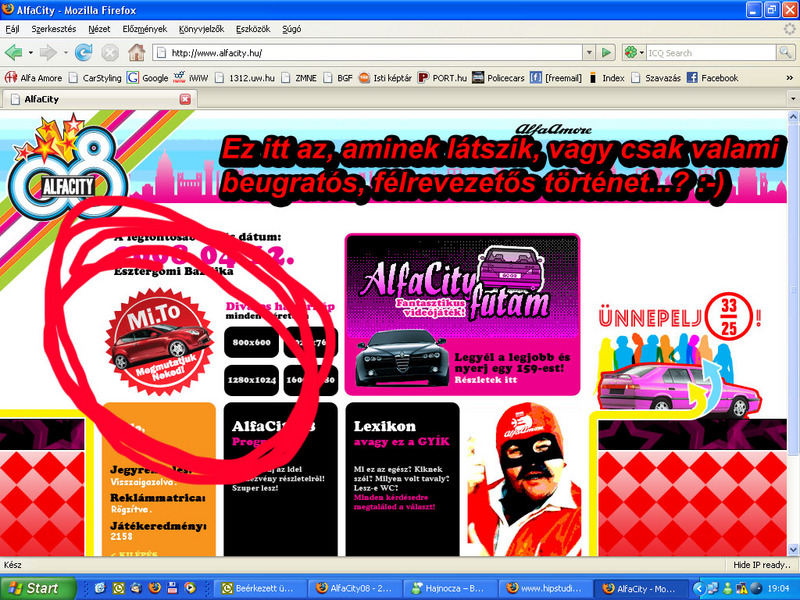This screenshot has height=600, width=800.
Task: Open the Nézet menu
Action: point(99,29)
